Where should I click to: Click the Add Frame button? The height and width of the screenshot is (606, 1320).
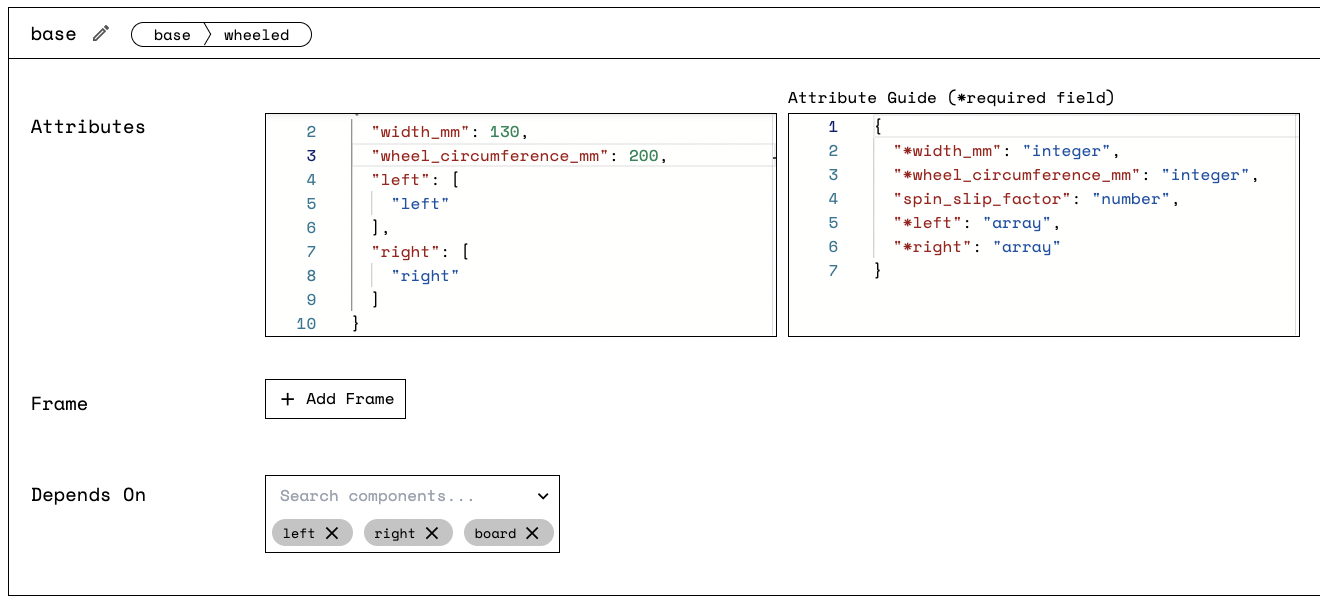(335, 398)
